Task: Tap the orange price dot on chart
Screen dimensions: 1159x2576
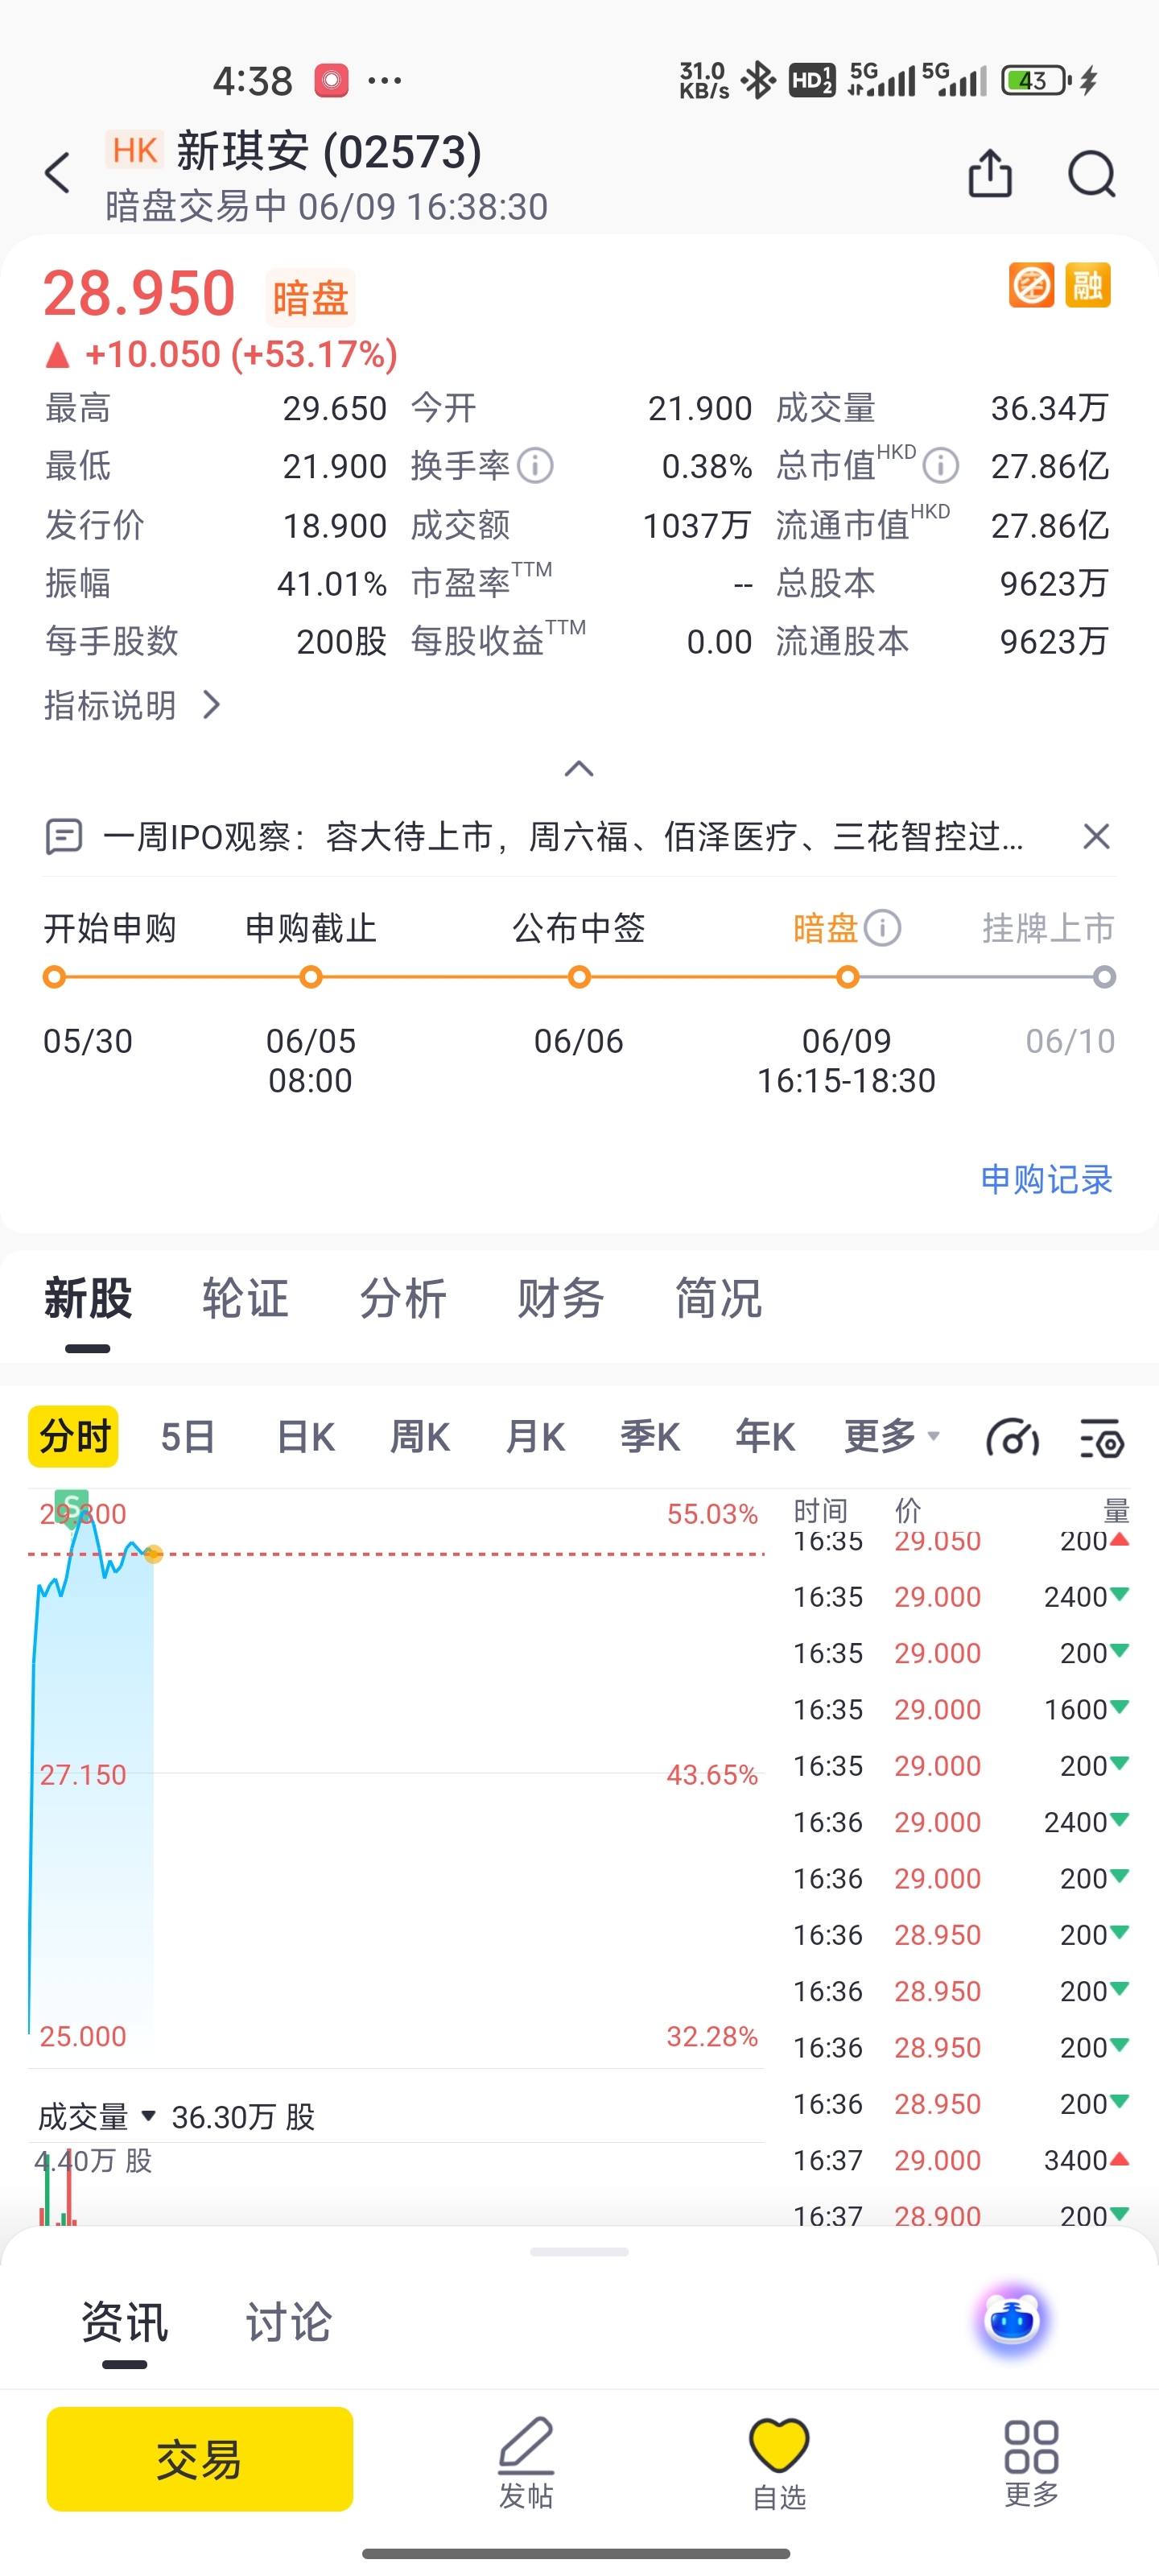Action: [153, 1554]
